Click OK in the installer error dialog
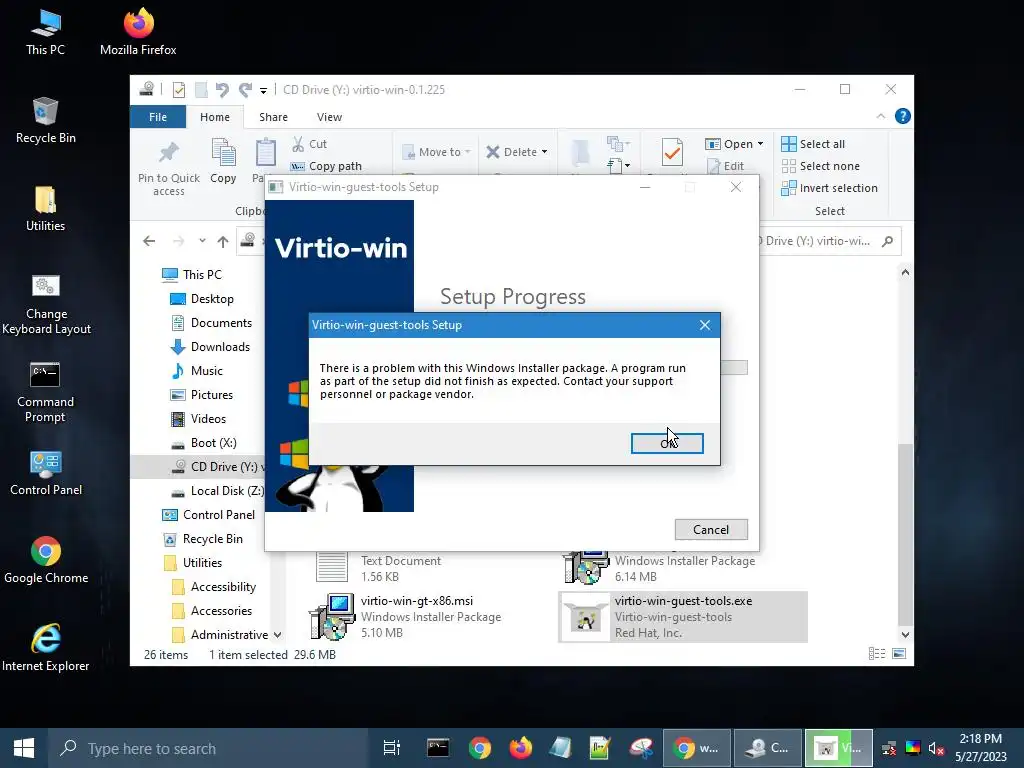This screenshot has height=768, width=1024. 667,443
